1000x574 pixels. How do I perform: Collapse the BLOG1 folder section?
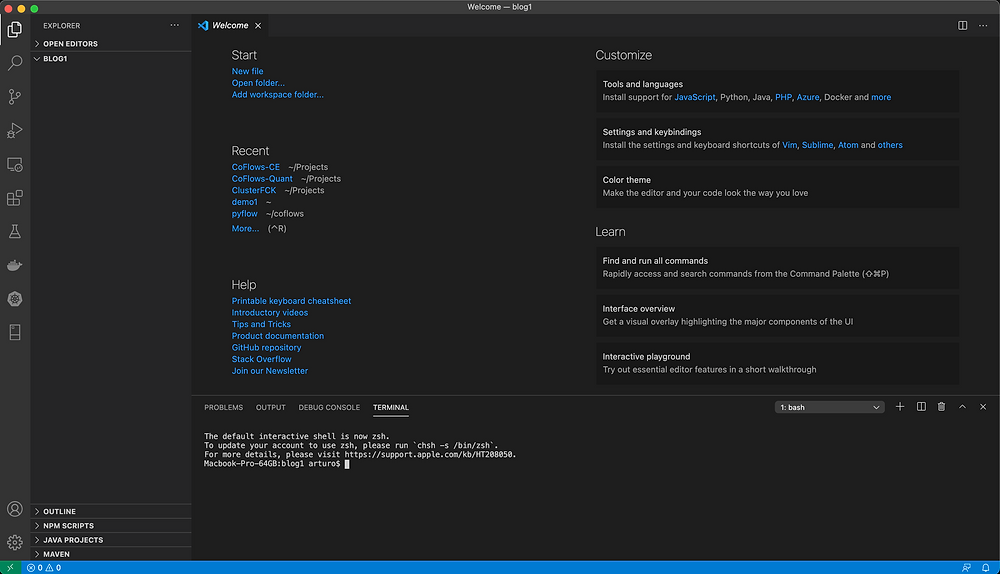[111, 59]
